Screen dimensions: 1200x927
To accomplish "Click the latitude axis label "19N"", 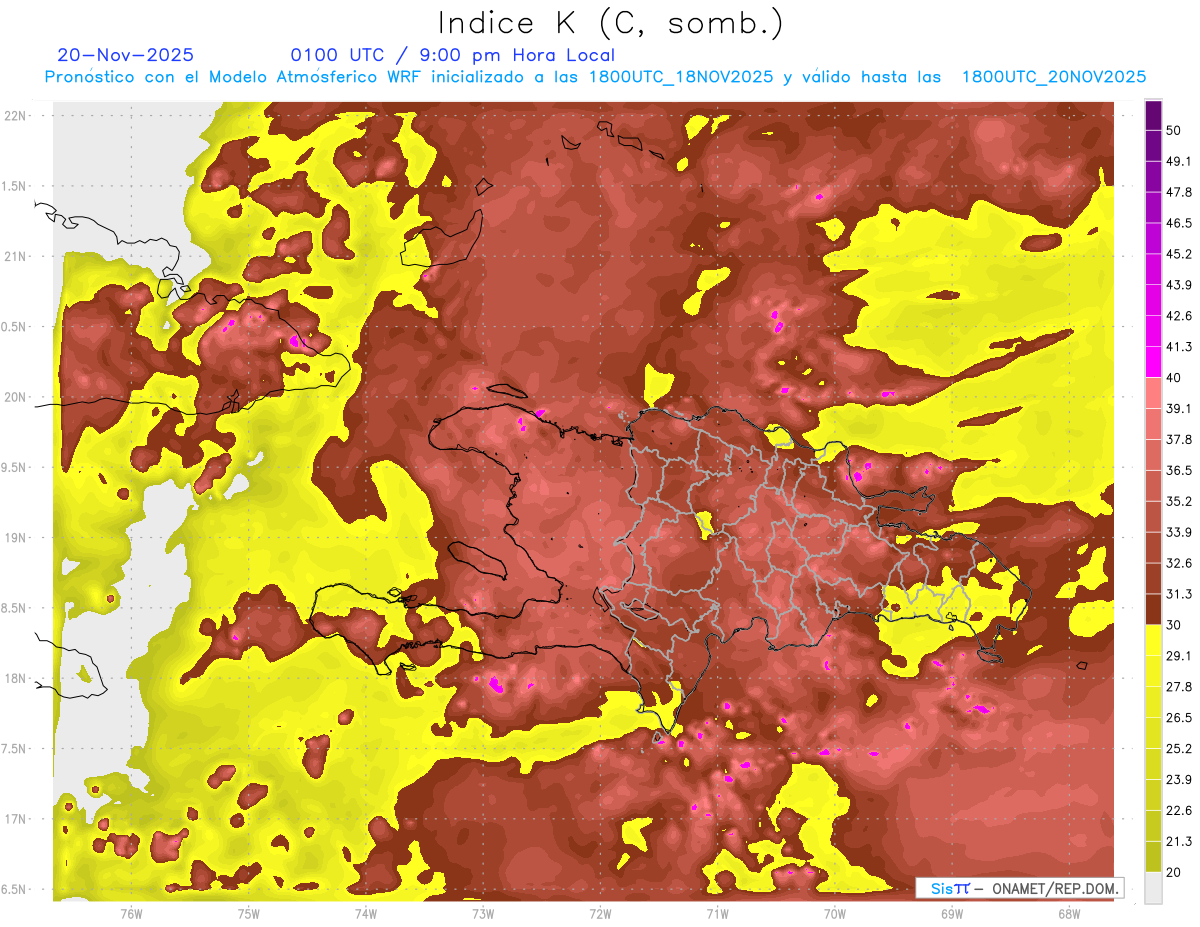I will 14,538.
